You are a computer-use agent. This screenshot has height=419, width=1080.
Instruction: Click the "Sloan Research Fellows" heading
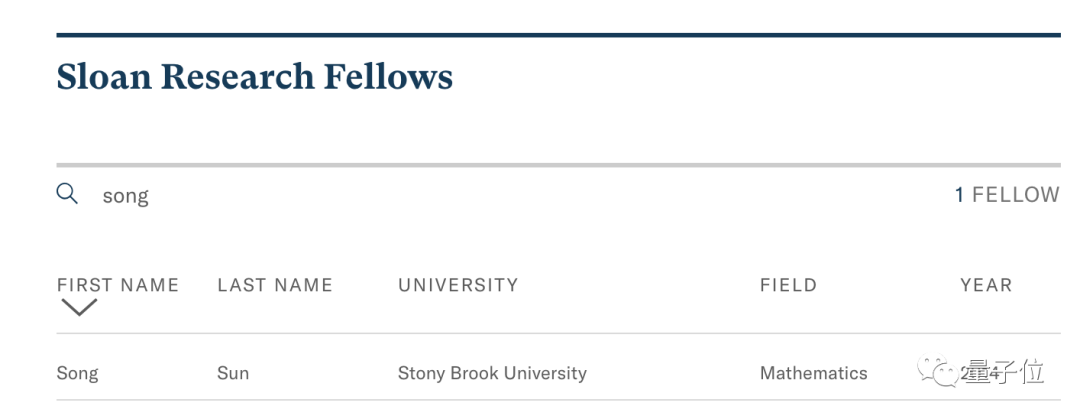(x=254, y=77)
